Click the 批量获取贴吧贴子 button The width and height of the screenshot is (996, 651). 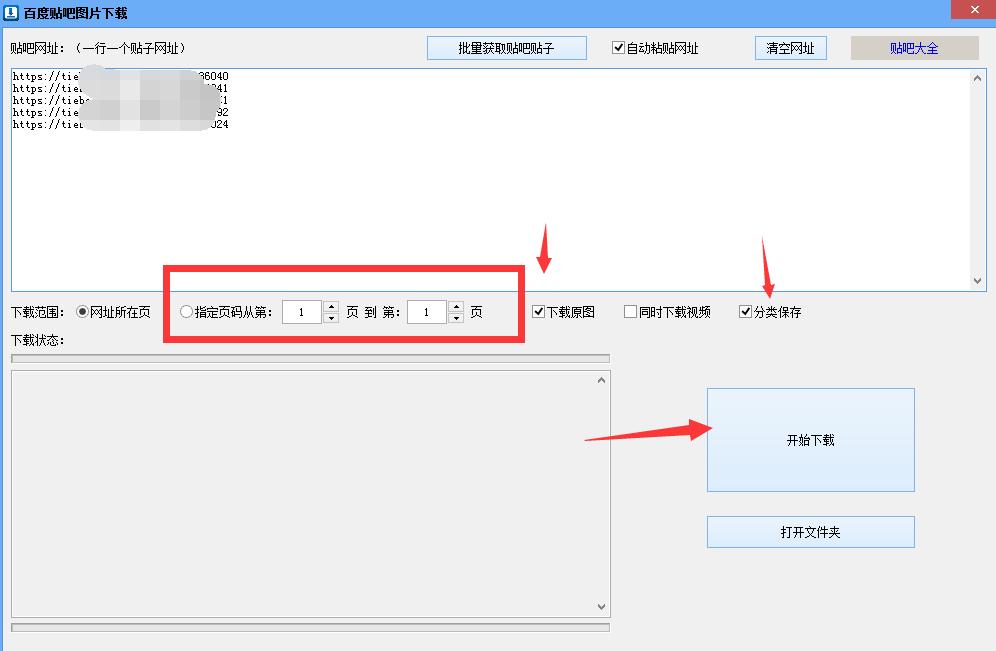tap(506, 48)
